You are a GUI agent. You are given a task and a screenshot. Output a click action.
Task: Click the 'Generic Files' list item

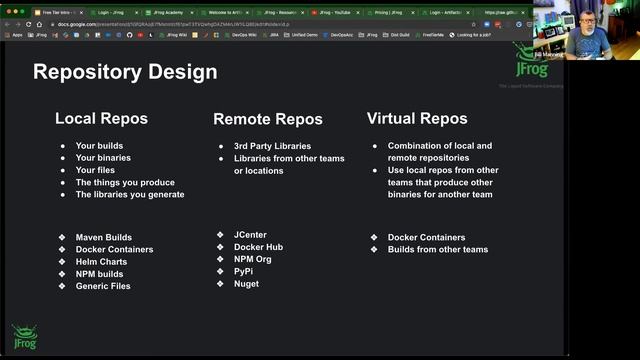103,286
